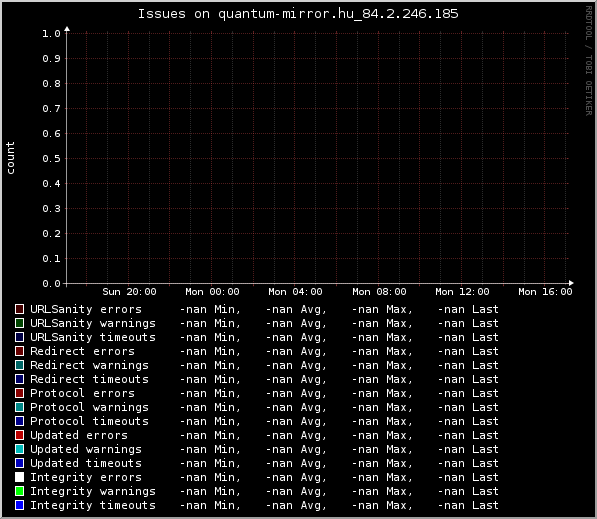The height and width of the screenshot is (519, 597).
Task: Click the URLSanity warnings green swatch
Action: pyautogui.click(x=19, y=323)
